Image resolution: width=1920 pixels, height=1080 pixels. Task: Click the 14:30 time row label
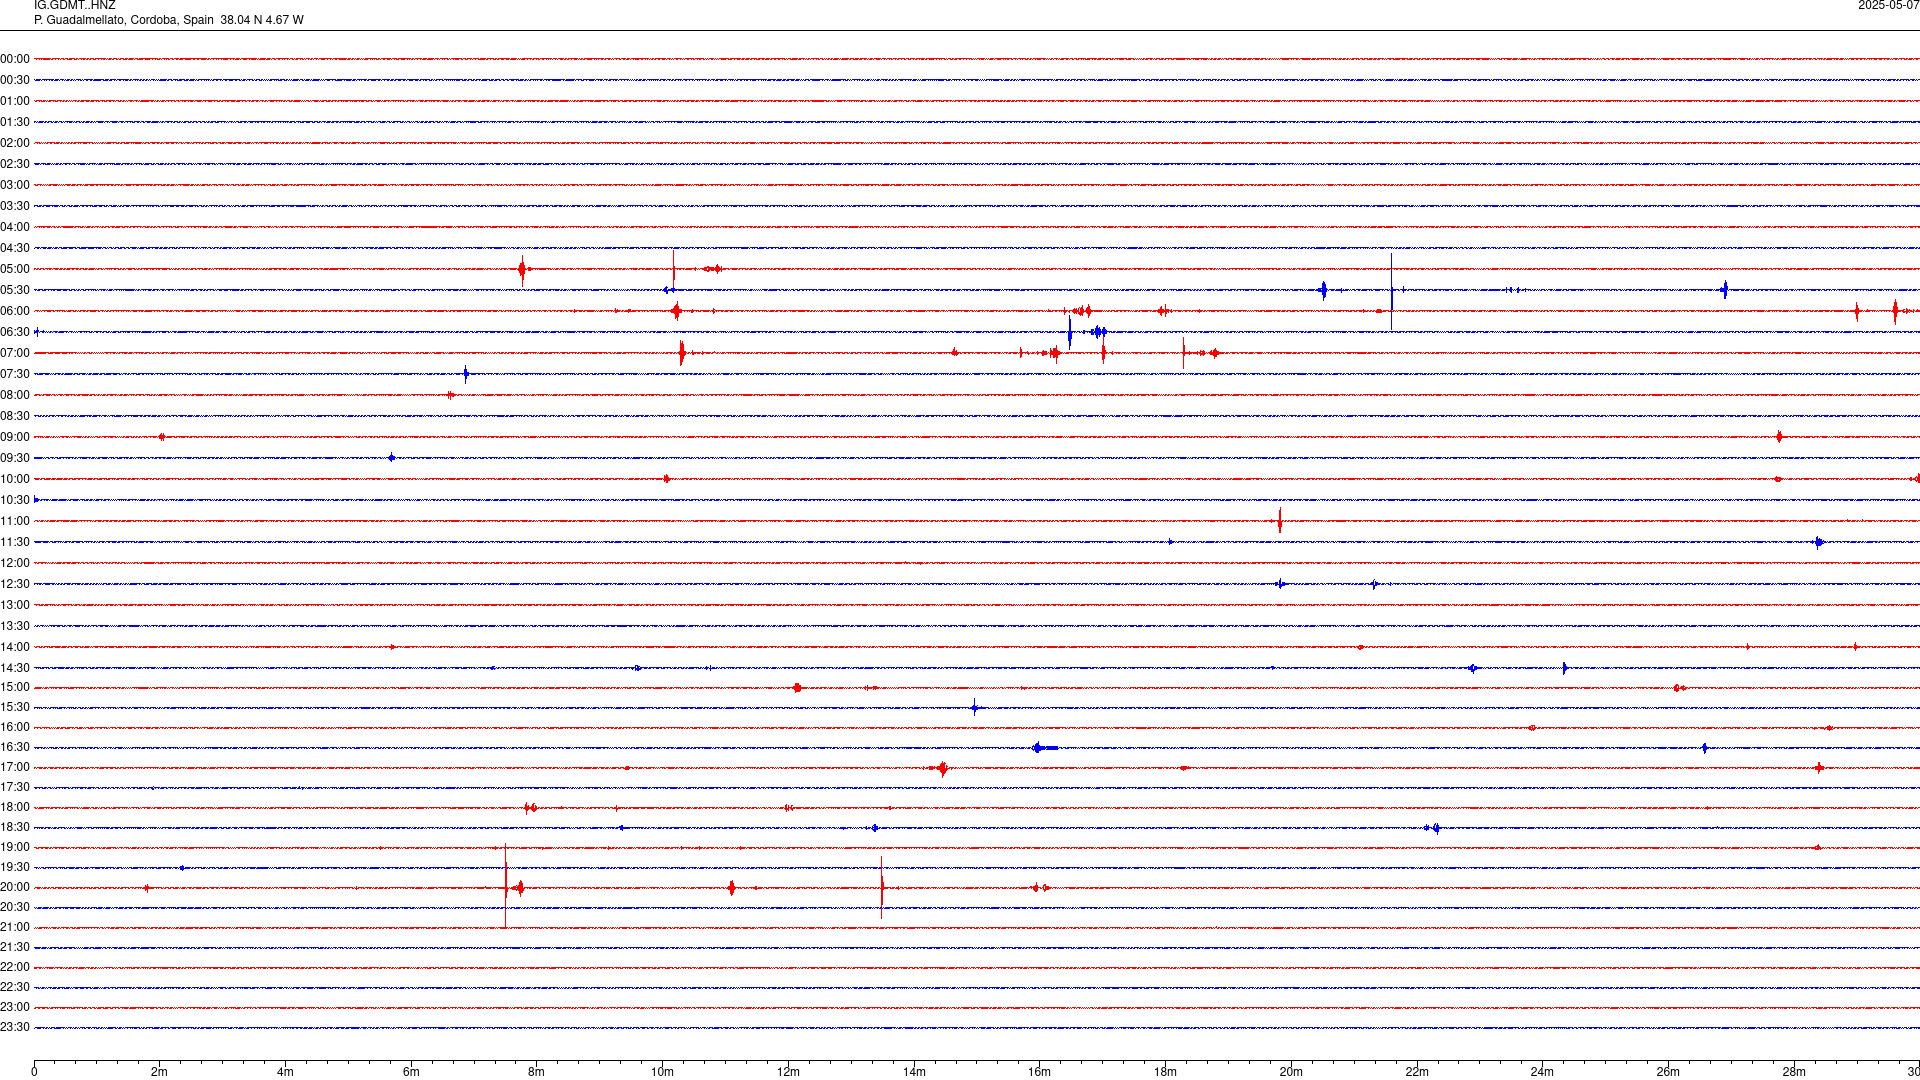click(15, 668)
